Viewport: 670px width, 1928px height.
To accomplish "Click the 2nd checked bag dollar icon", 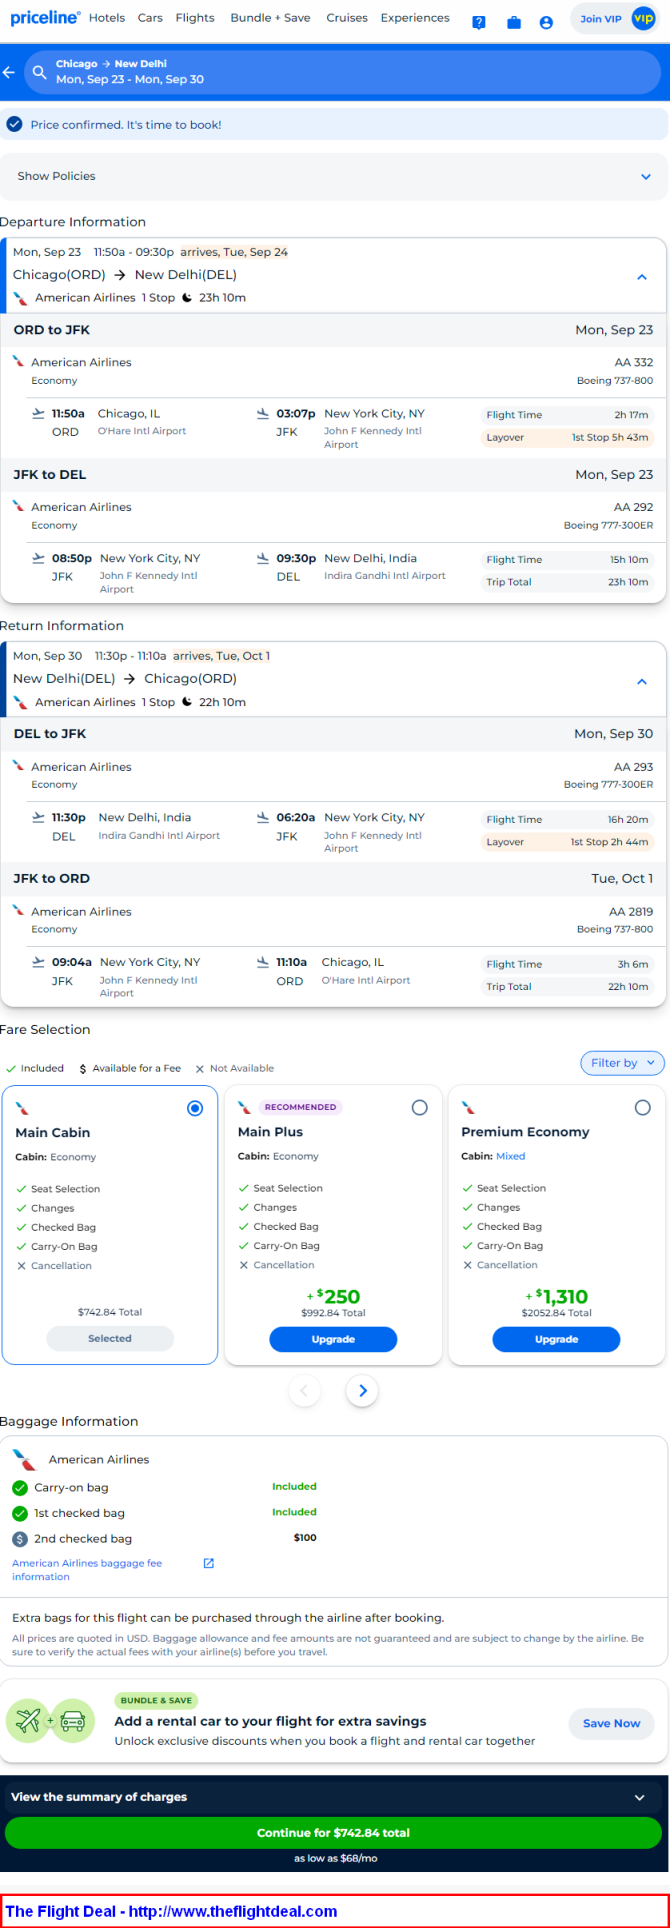I will coord(20,1539).
